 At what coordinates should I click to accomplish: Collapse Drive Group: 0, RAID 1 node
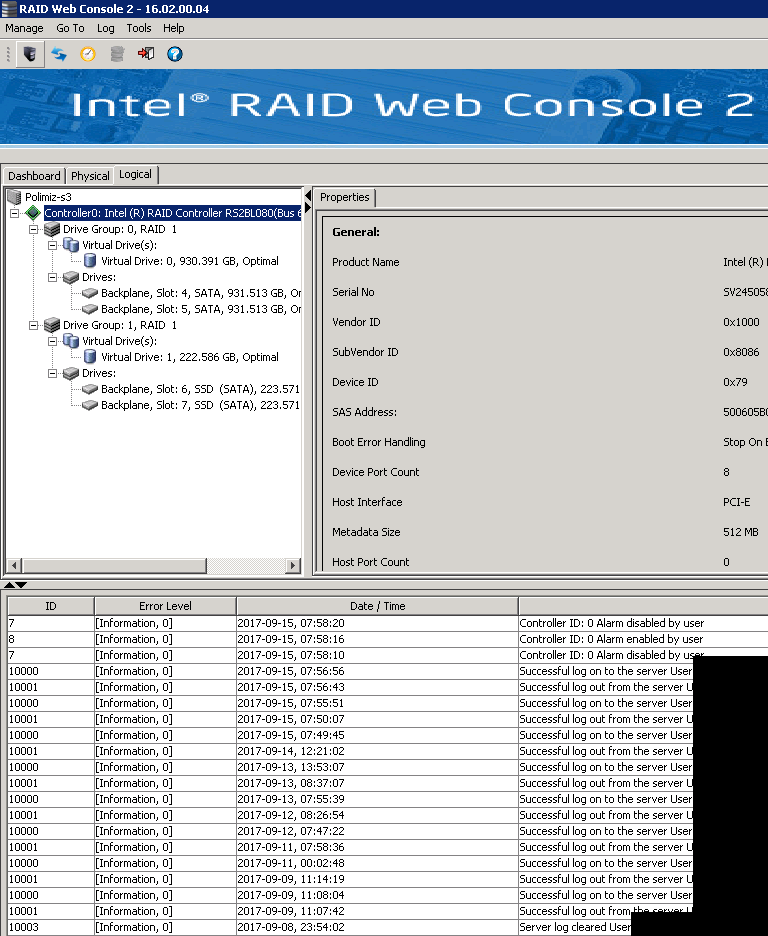pos(34,229)
